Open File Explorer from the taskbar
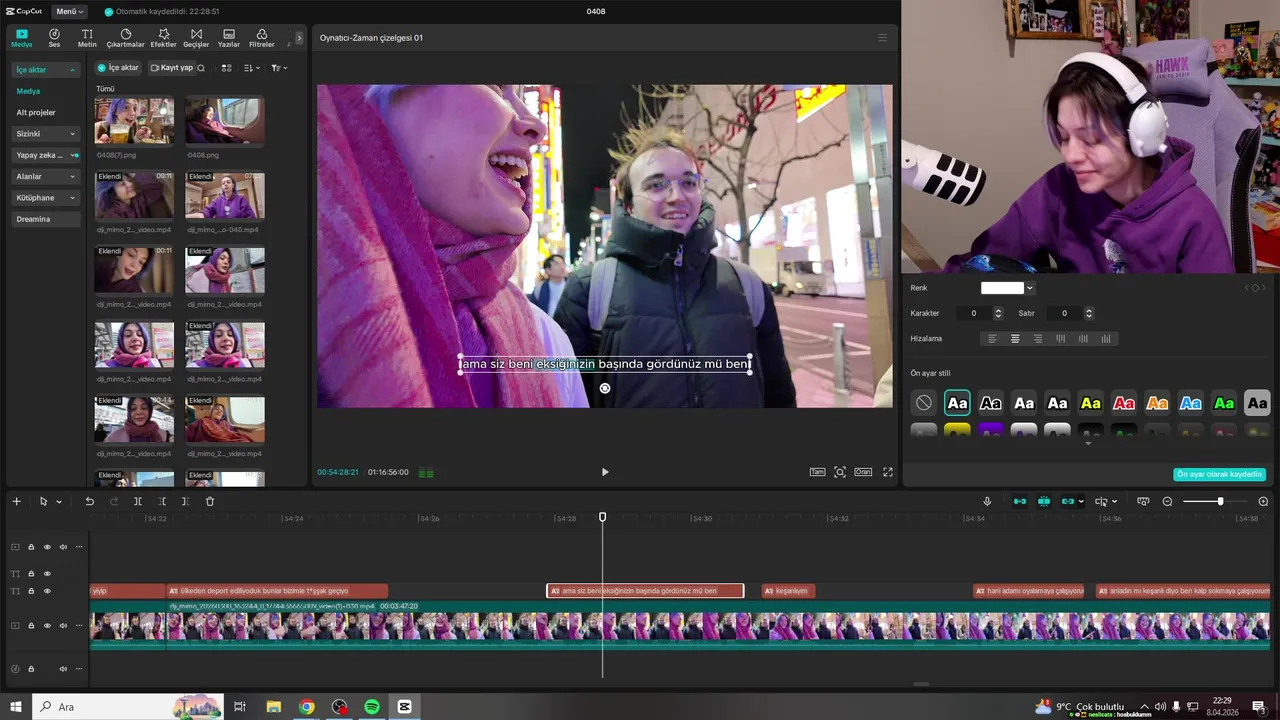1280x720 pixels. pyautogui.click(x=274, y=707)
